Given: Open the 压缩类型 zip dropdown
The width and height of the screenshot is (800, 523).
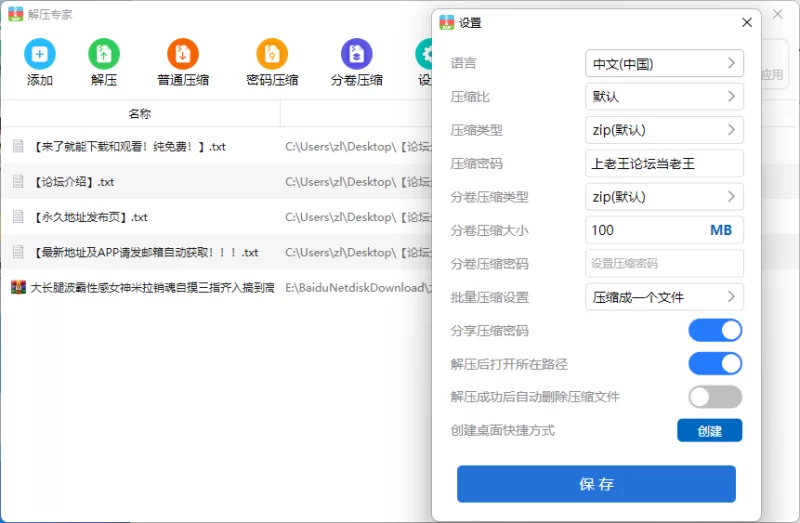Looking at the screenshot, I should [x=664, y=130].
